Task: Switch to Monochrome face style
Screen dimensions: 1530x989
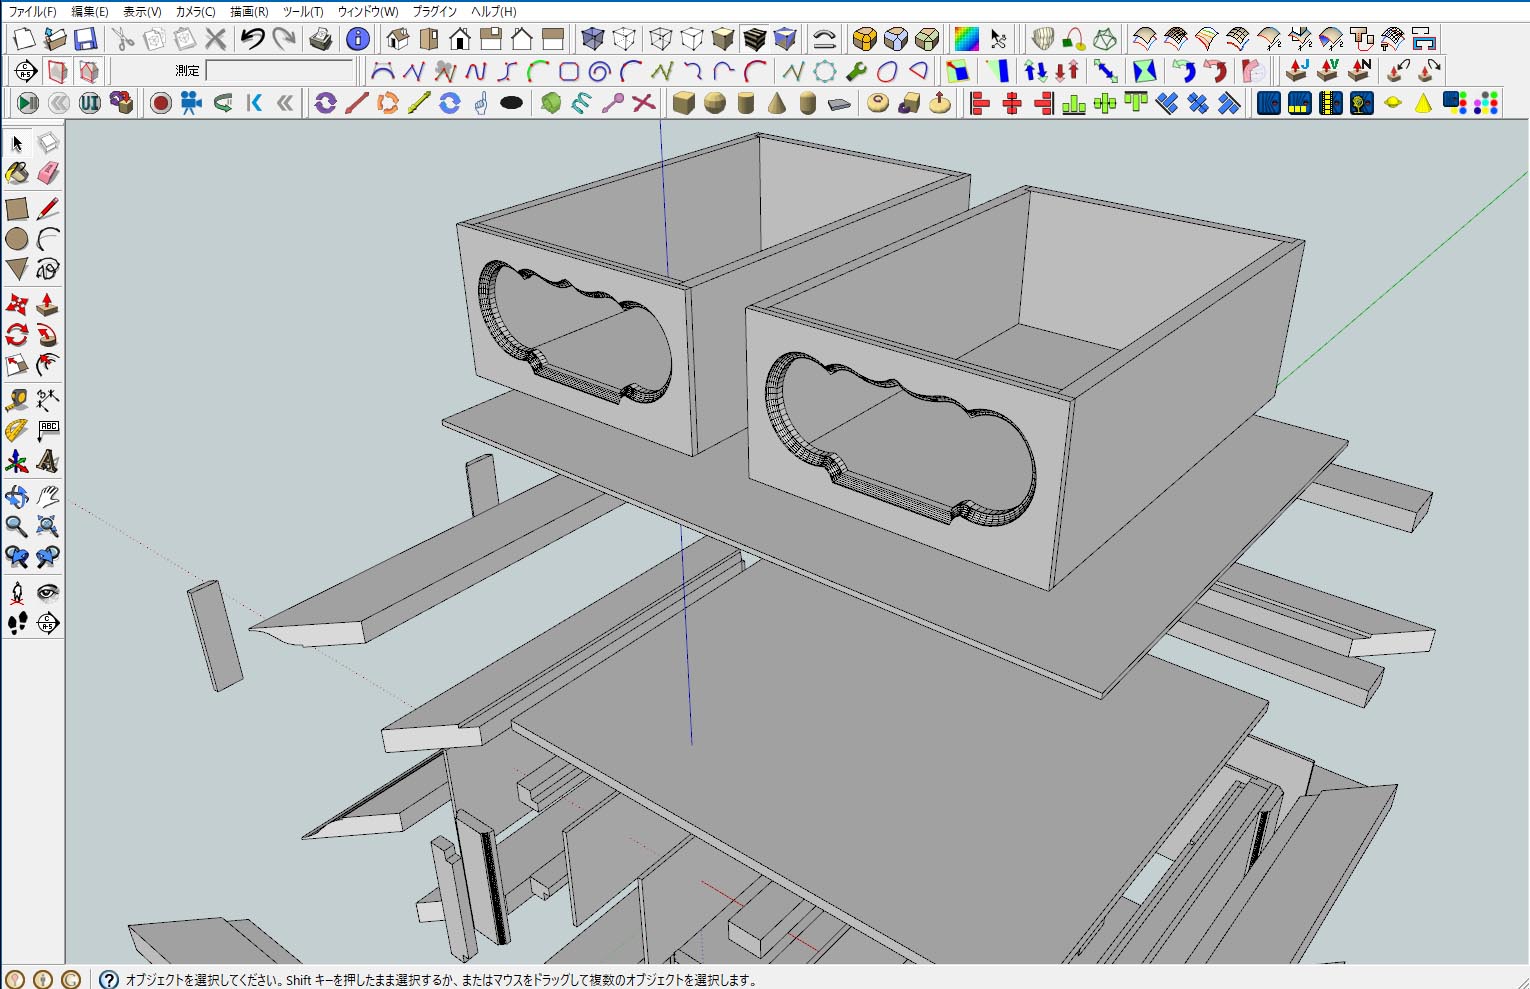Action: pos(786,39)
